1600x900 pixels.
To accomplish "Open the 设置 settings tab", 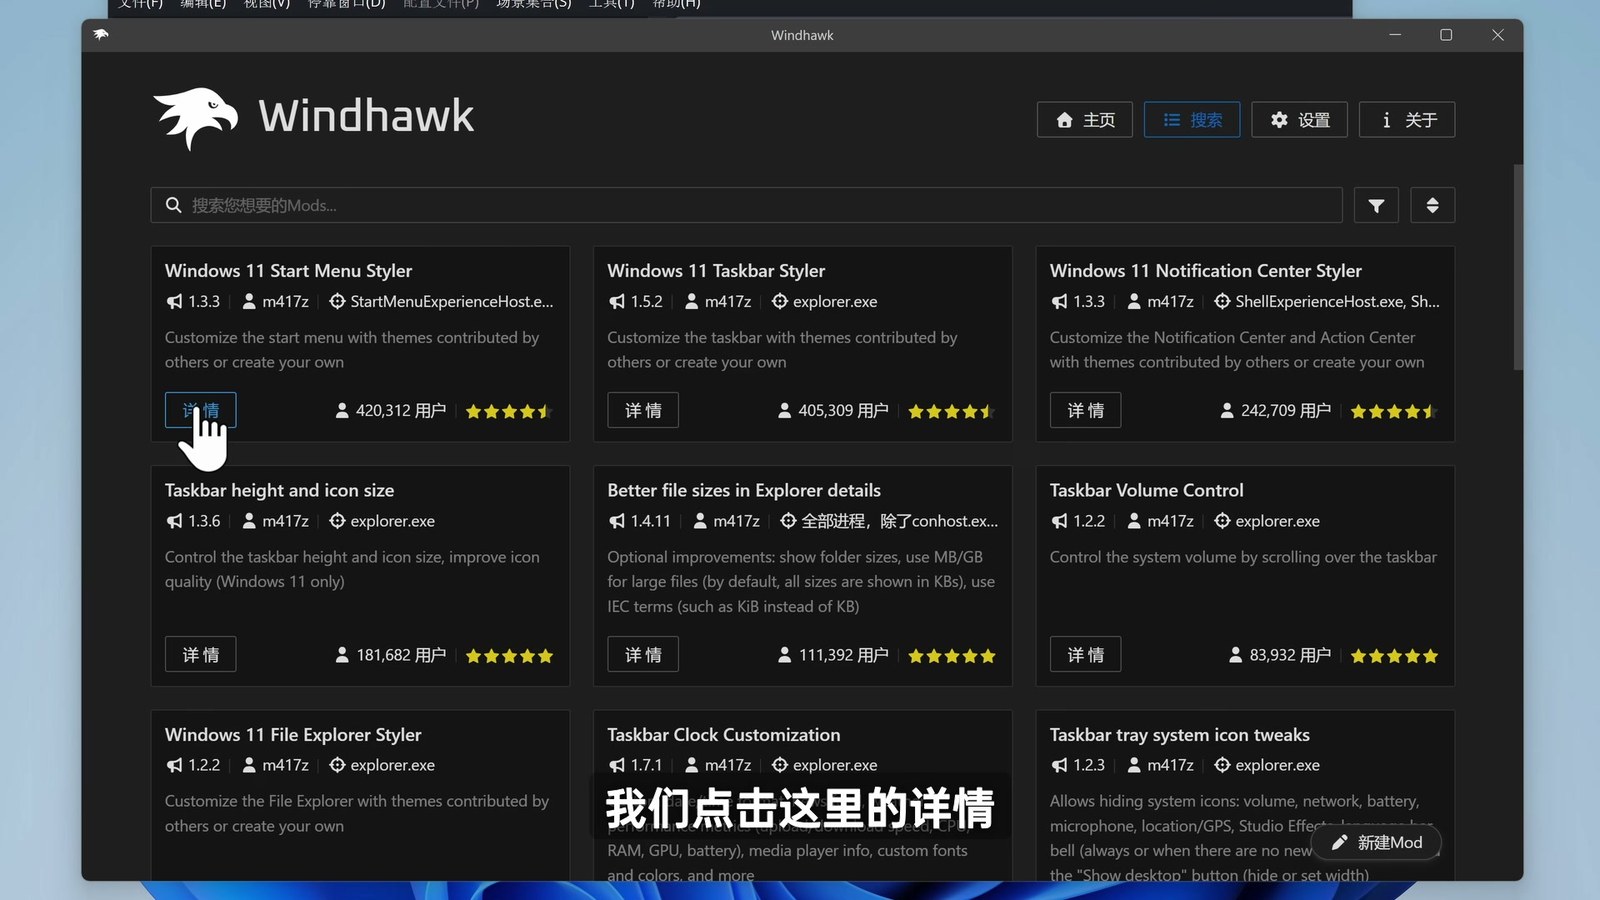I will [x=1300, y=120].
